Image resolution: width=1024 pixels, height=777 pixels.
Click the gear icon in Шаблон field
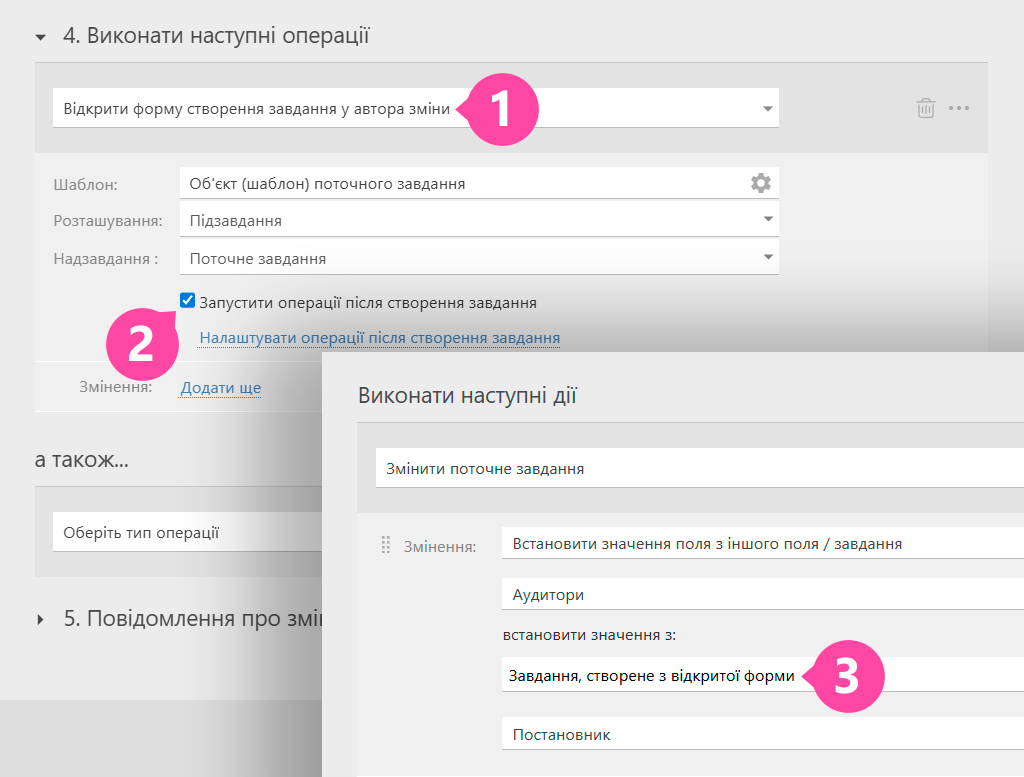tap(761, 183)
